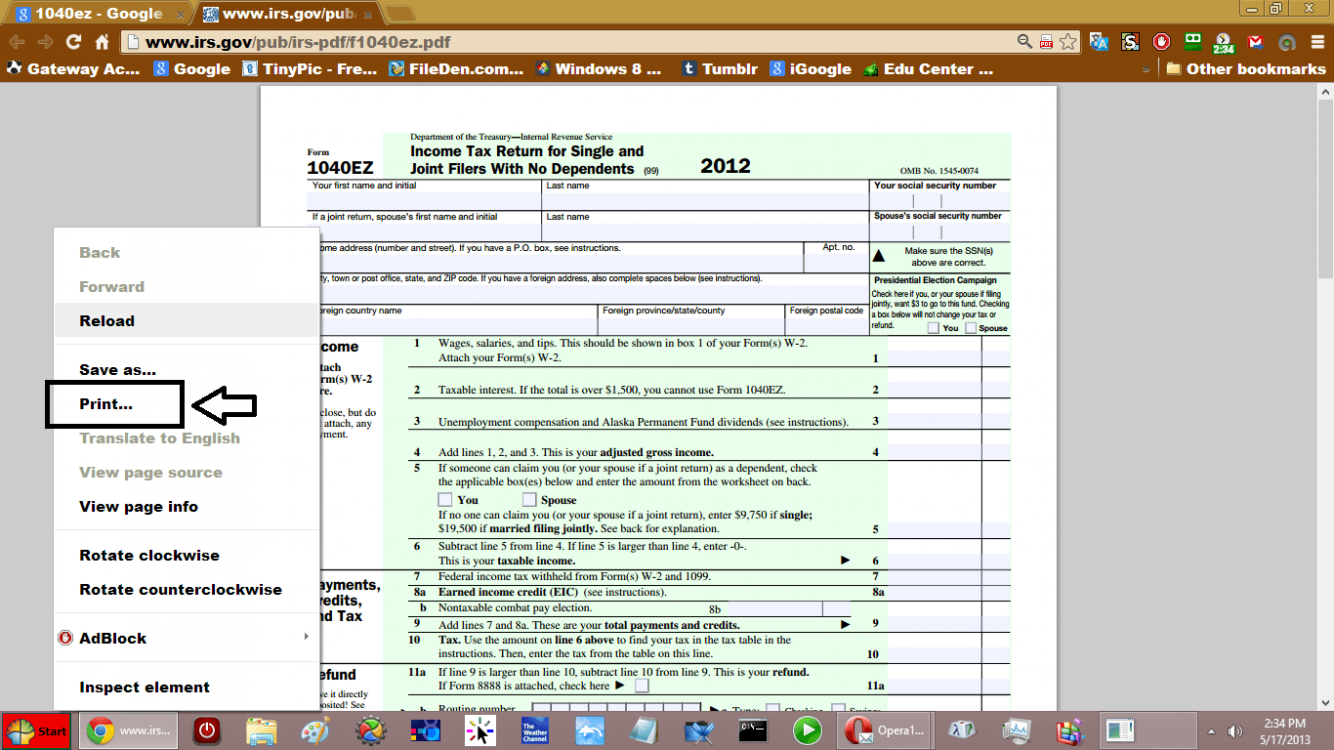Switch to the Opera taskbar button
The image size is (1334, 750).
(886, 731)
